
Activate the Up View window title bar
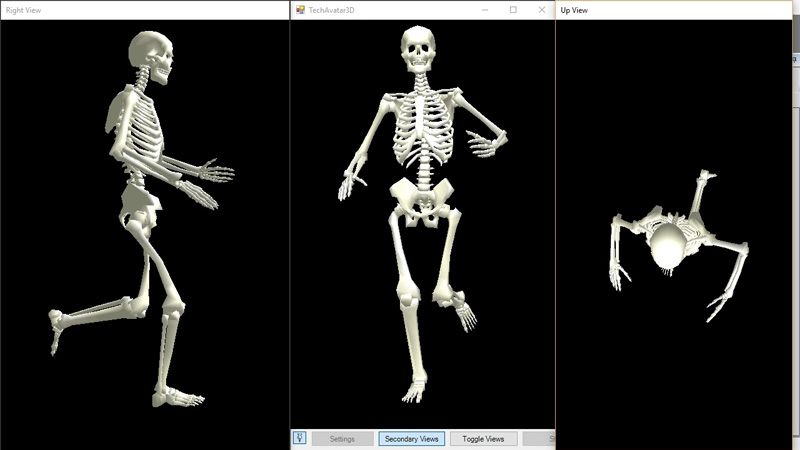(670, 10)
